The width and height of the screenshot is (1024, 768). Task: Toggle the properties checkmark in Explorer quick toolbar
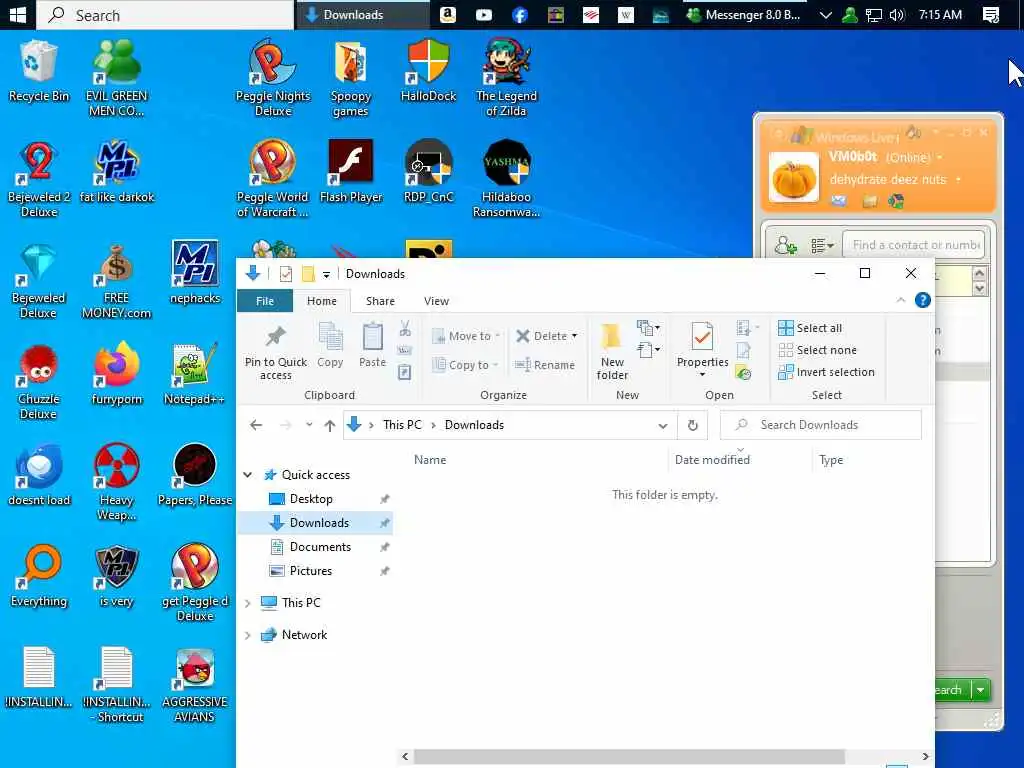tap(285, 274)
